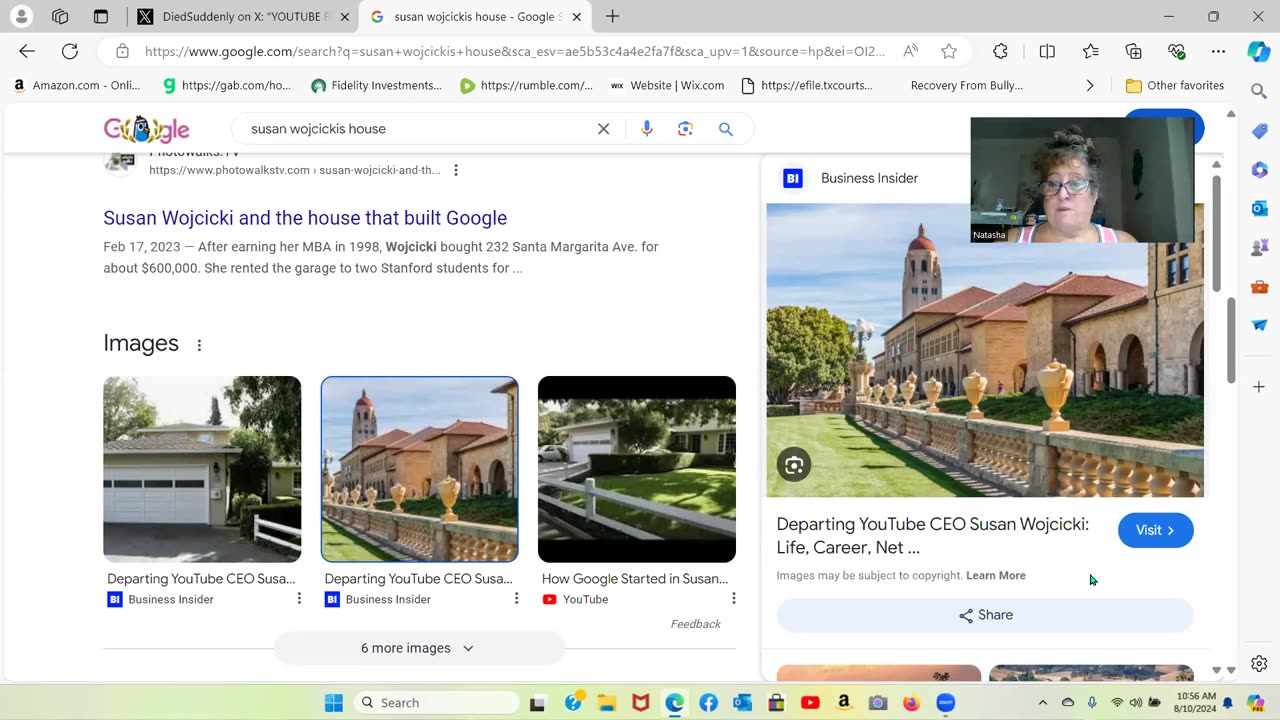
Task: Open the Edge sidebar search icon
Action: (x=1259, y=91)
